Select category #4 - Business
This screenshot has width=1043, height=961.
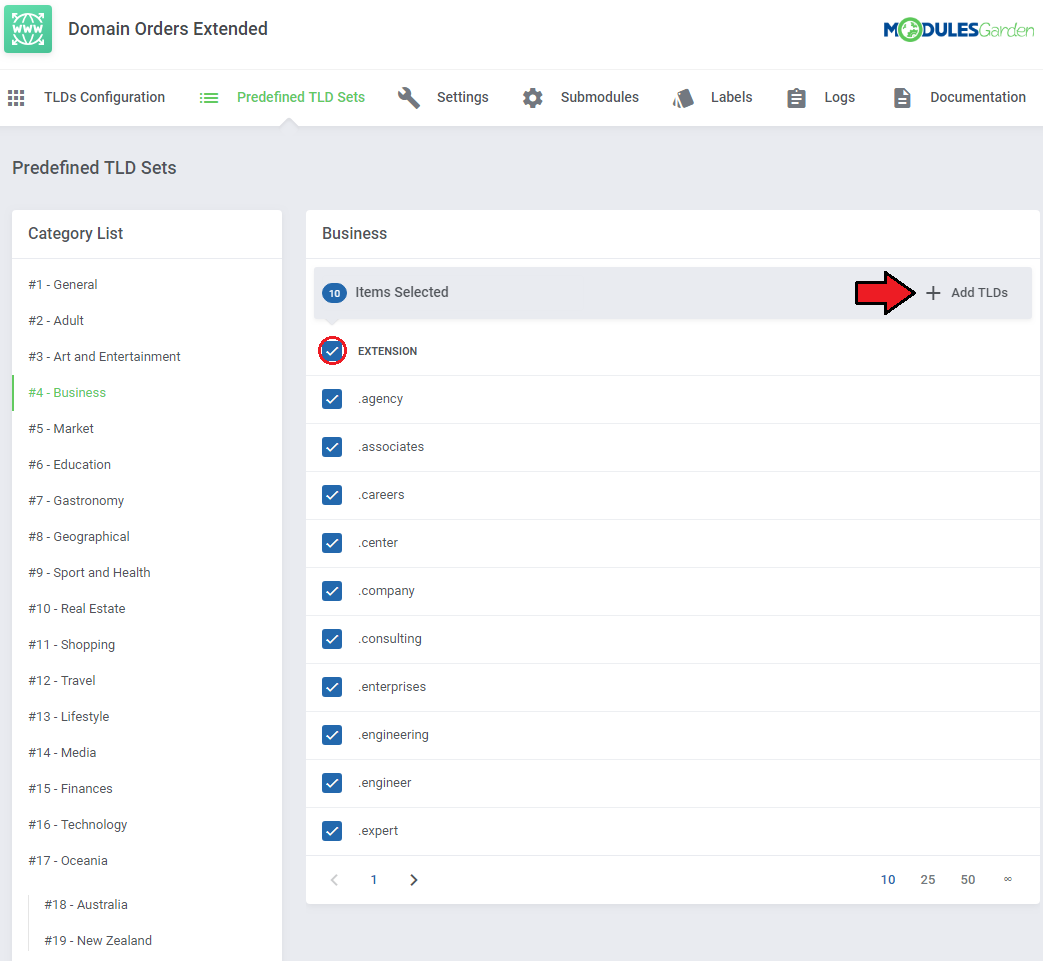(67, 392)
